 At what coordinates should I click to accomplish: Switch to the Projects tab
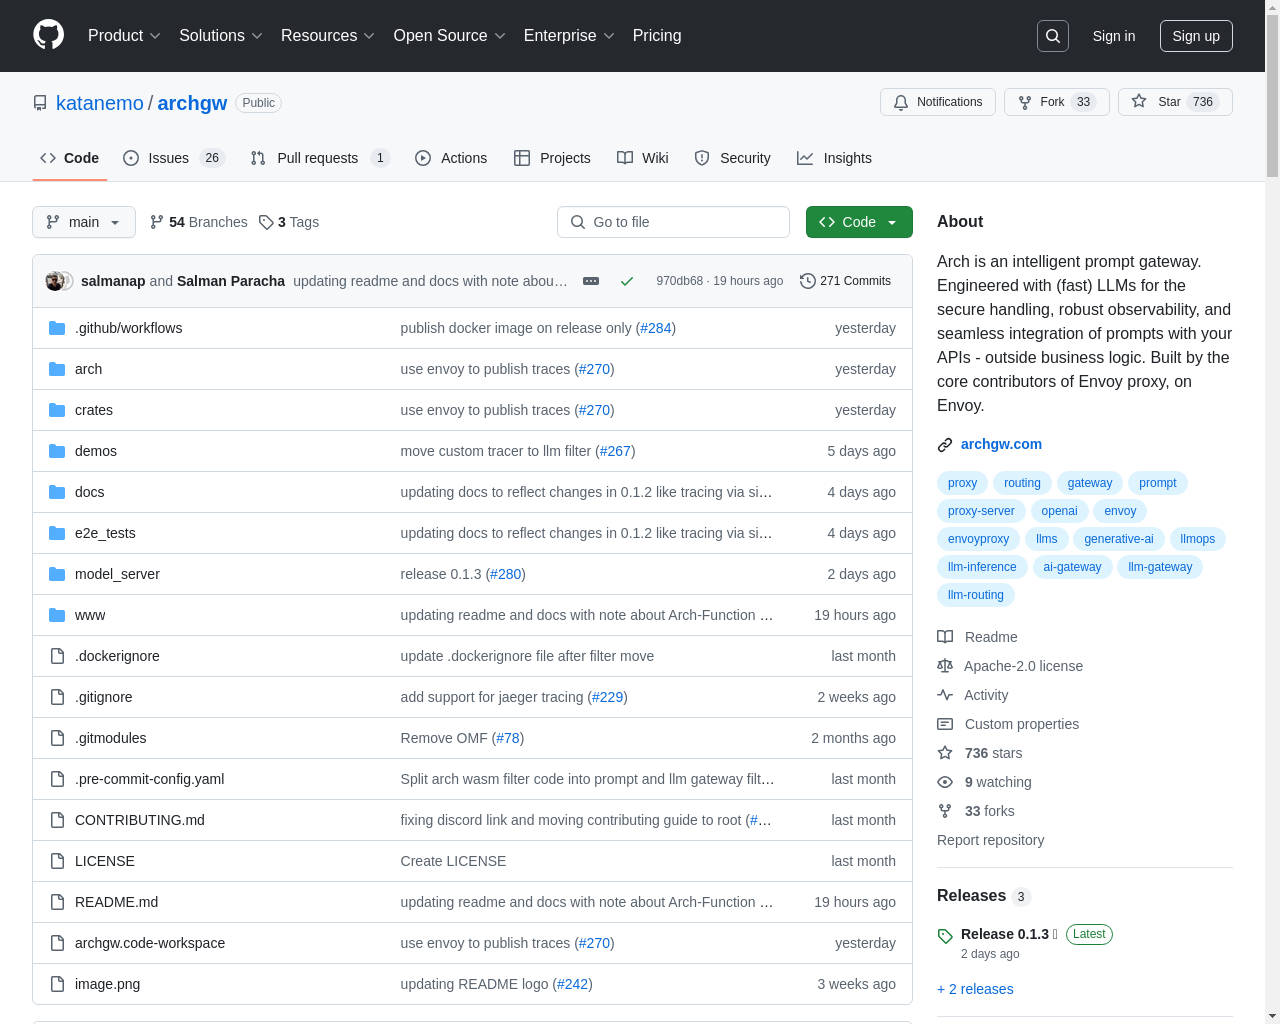(552, 158)
